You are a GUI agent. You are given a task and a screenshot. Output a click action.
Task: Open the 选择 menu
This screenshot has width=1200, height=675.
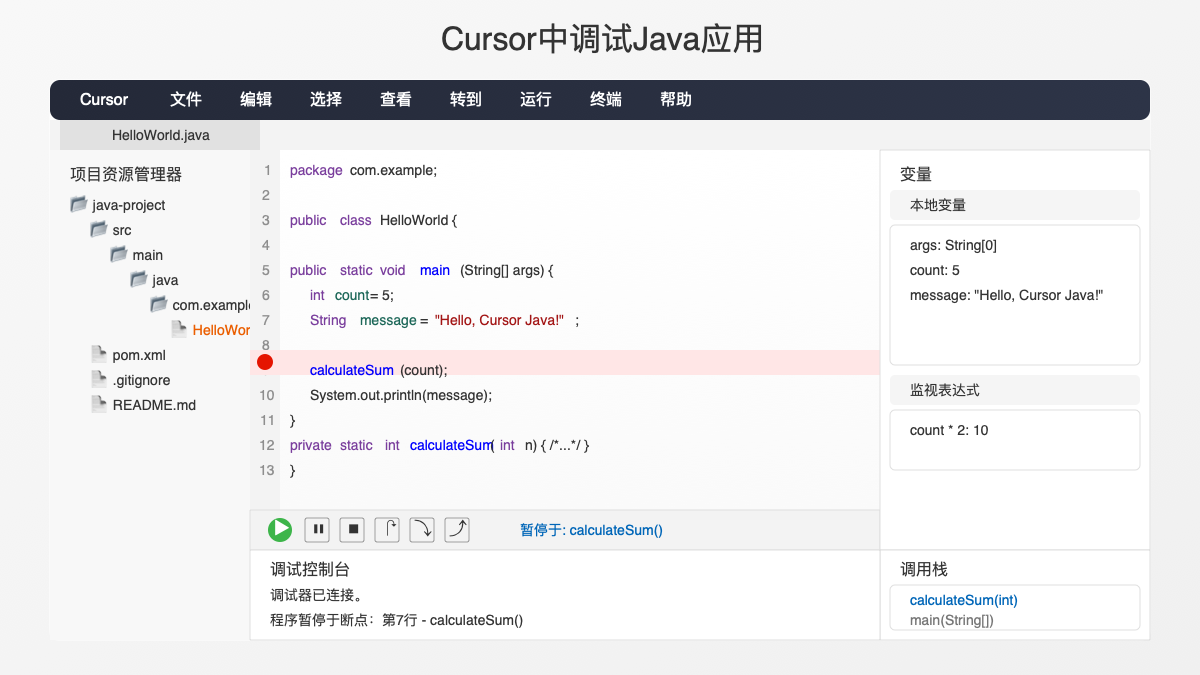pyautogui.click(x=326, y=100)
